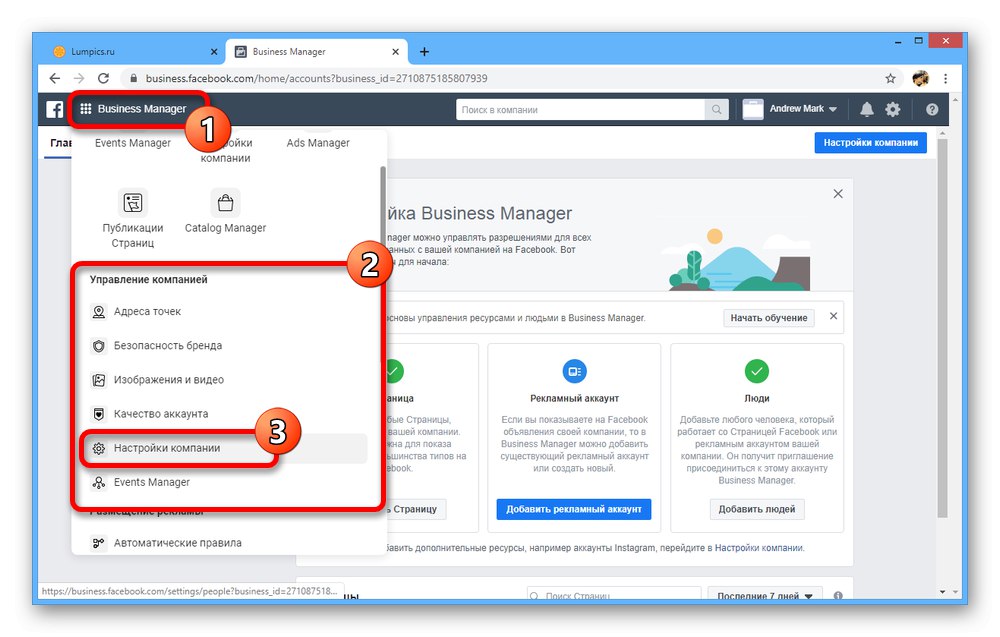Click the magnifier search button
Image resolution: width=1000 pixels, height=637 pixels.
tap(716, 110)
